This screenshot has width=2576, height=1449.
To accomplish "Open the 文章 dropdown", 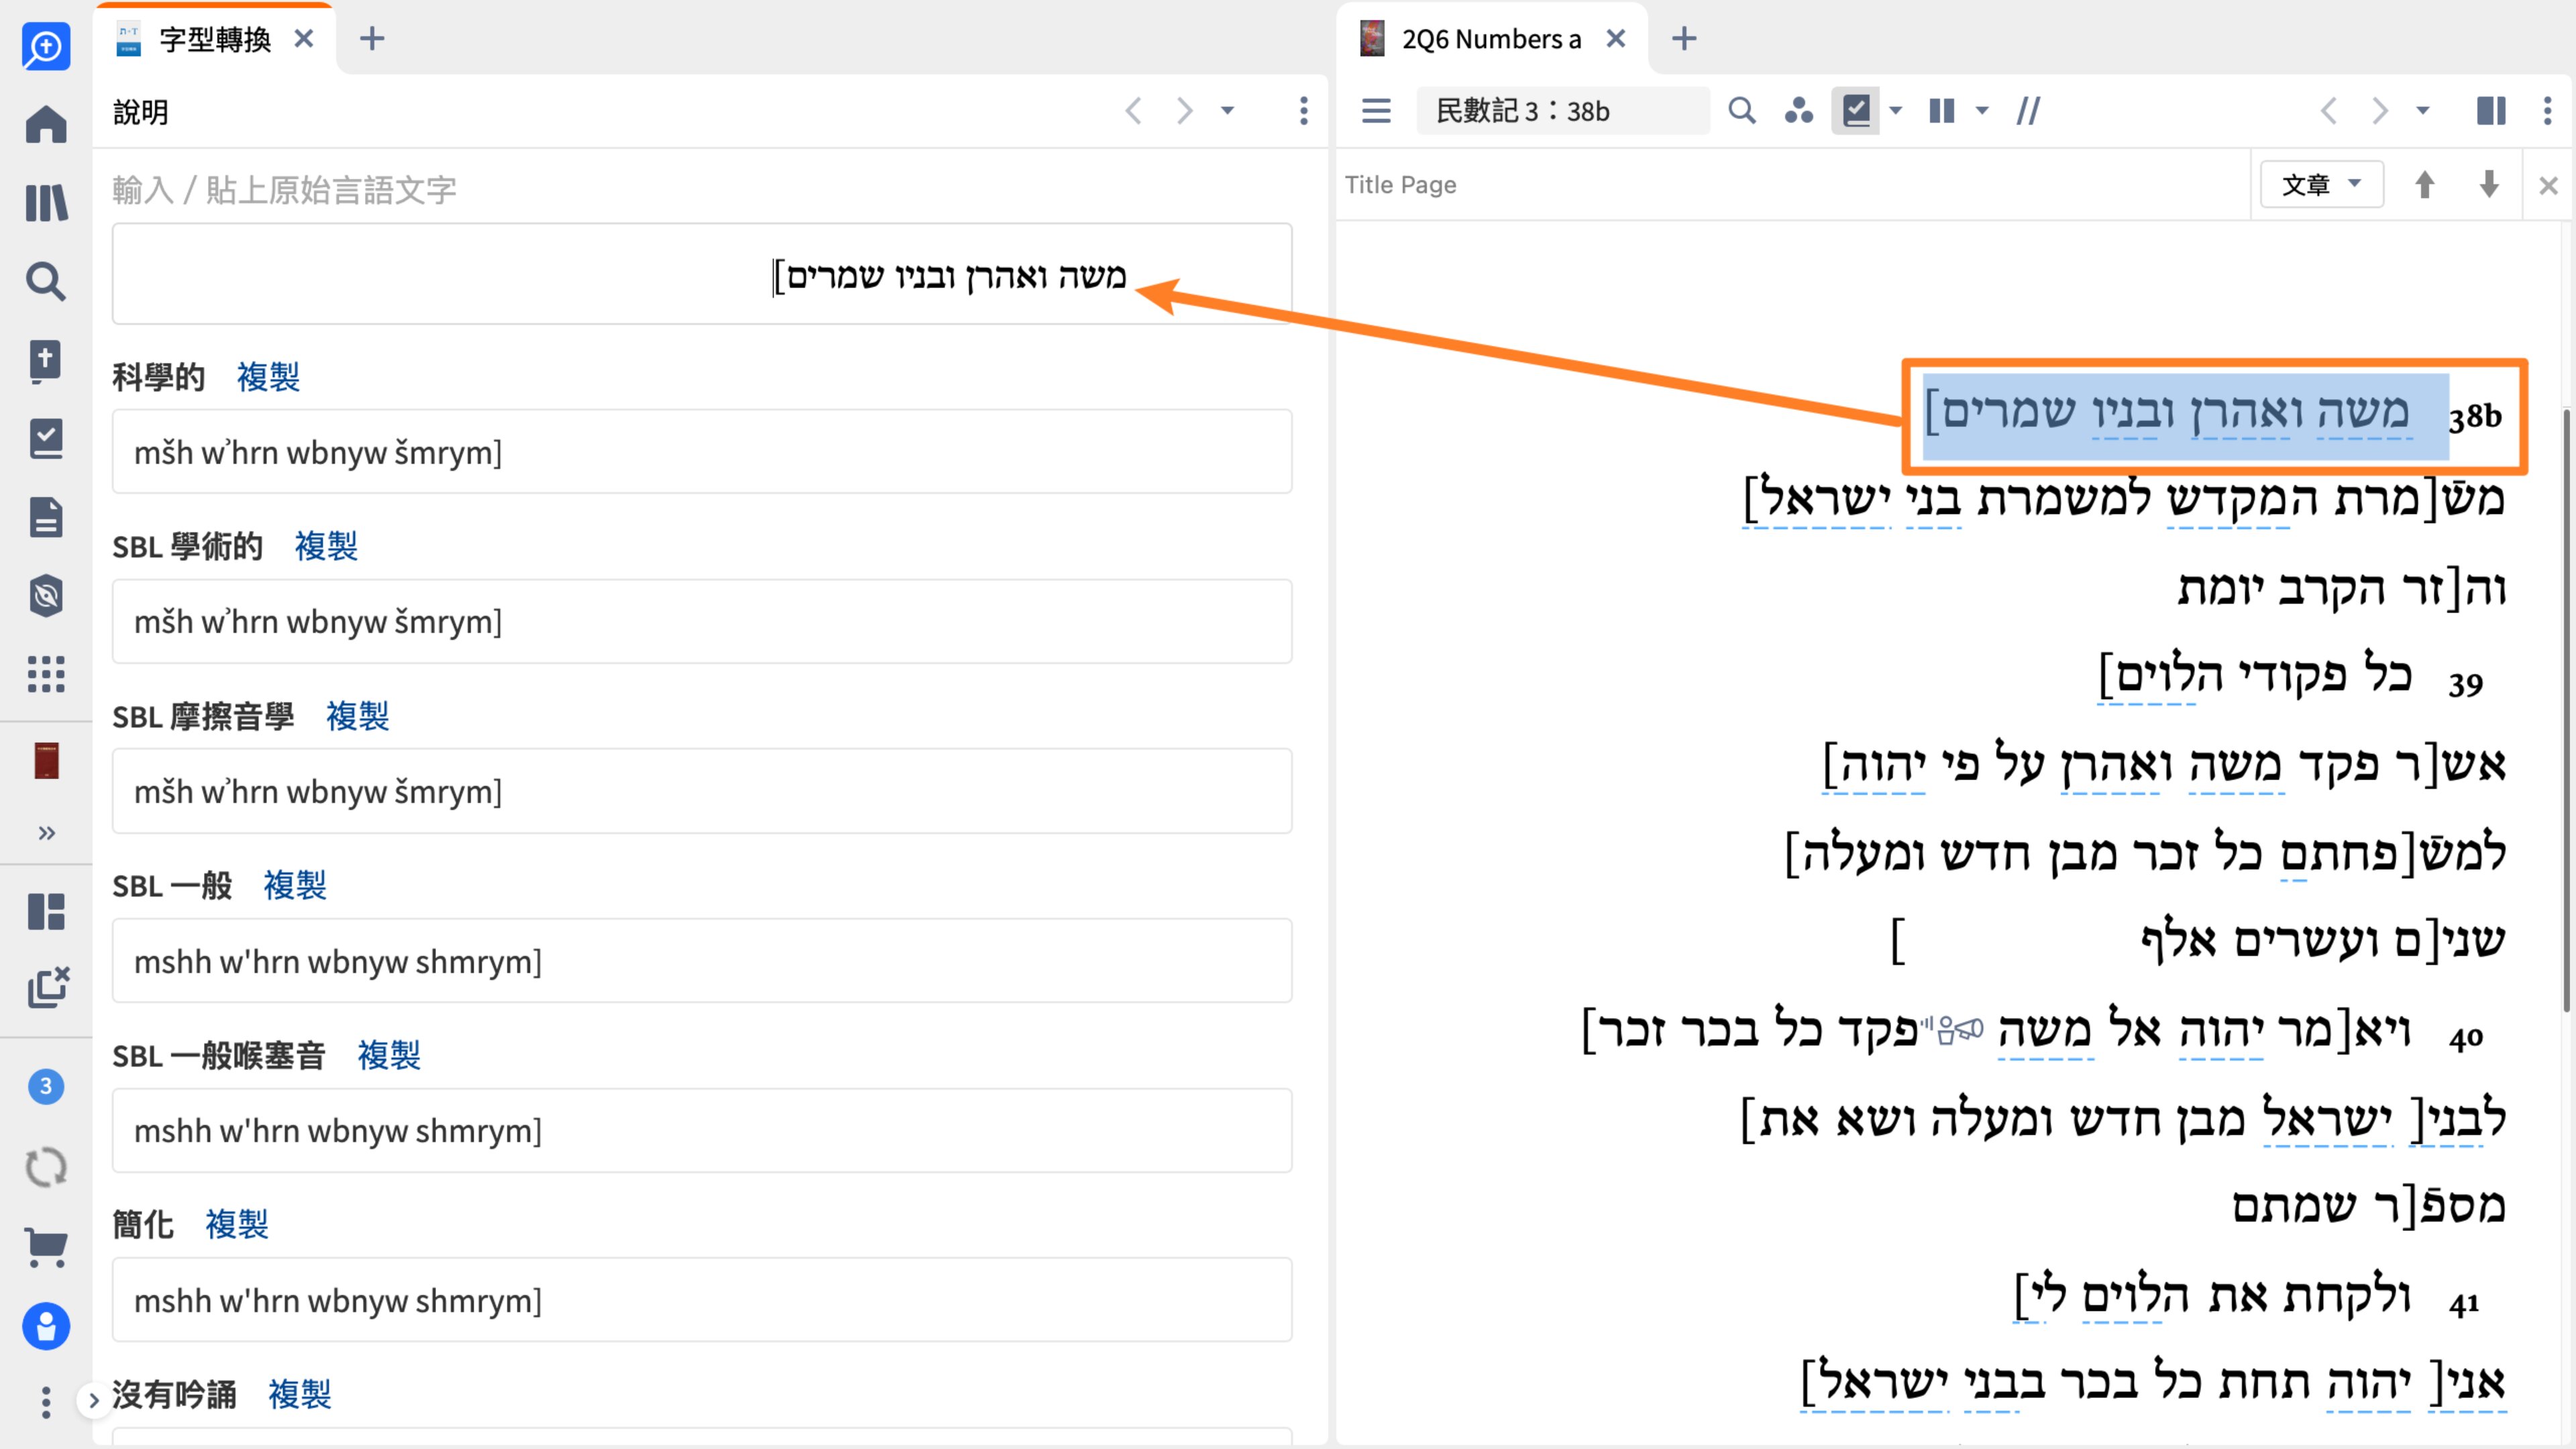I will pyautogui.click(x=2320, y=185).
